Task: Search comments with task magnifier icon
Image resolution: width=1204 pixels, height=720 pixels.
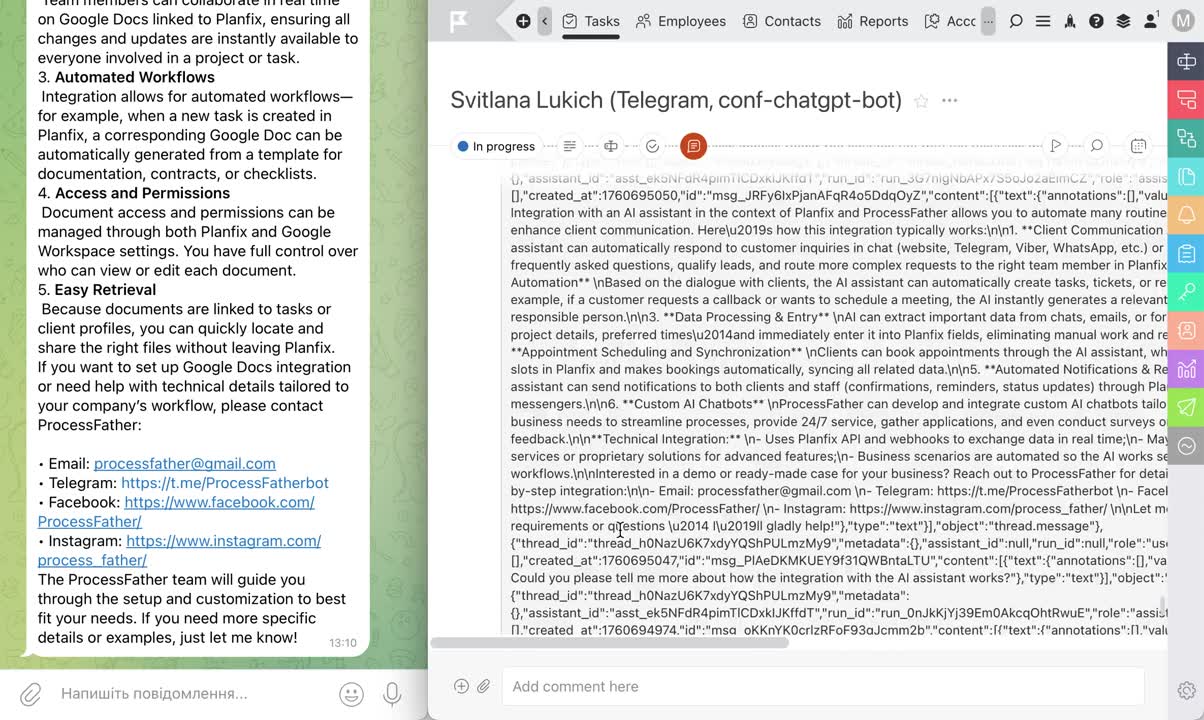Action: [x=1097, y=146]
